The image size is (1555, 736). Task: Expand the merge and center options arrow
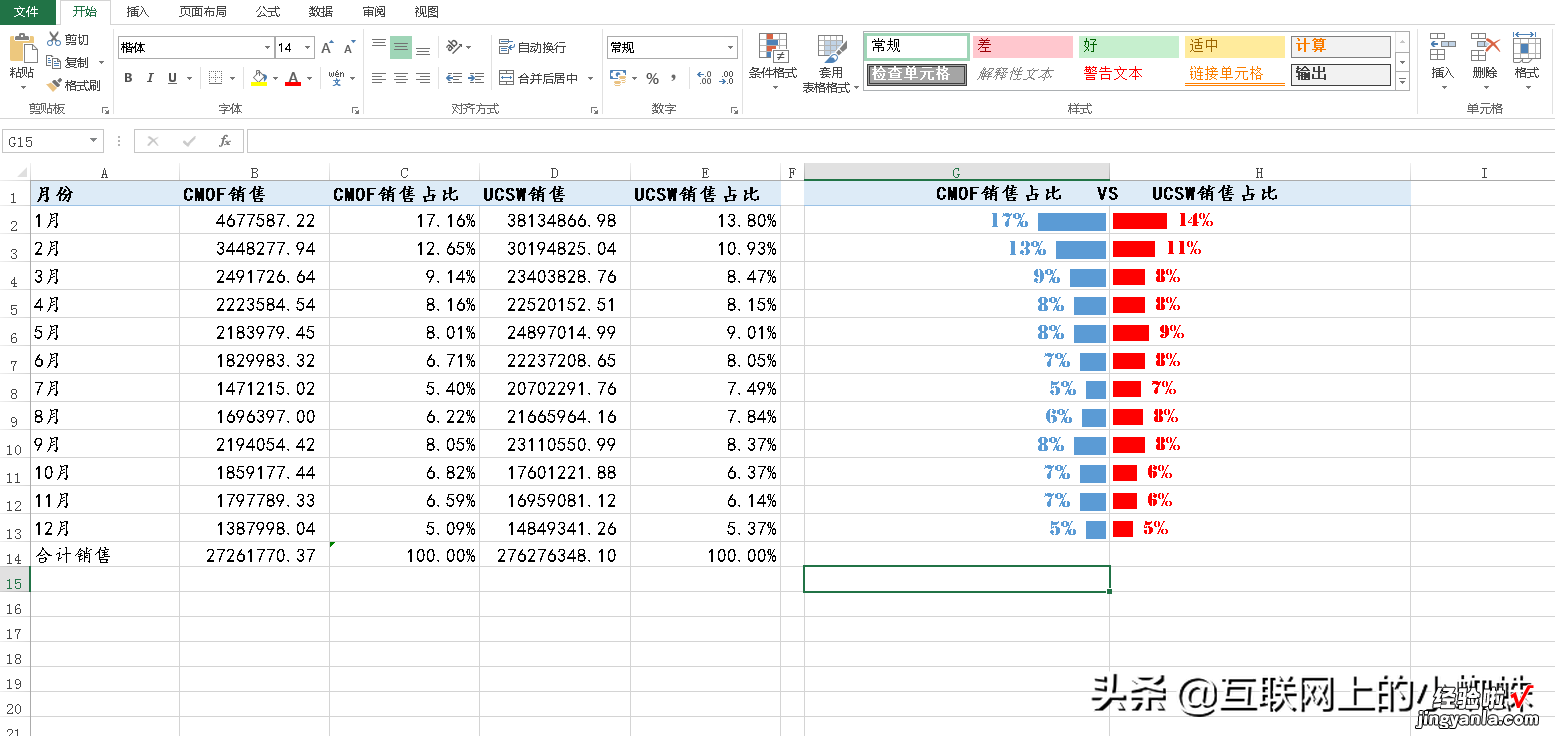point(590,78)
